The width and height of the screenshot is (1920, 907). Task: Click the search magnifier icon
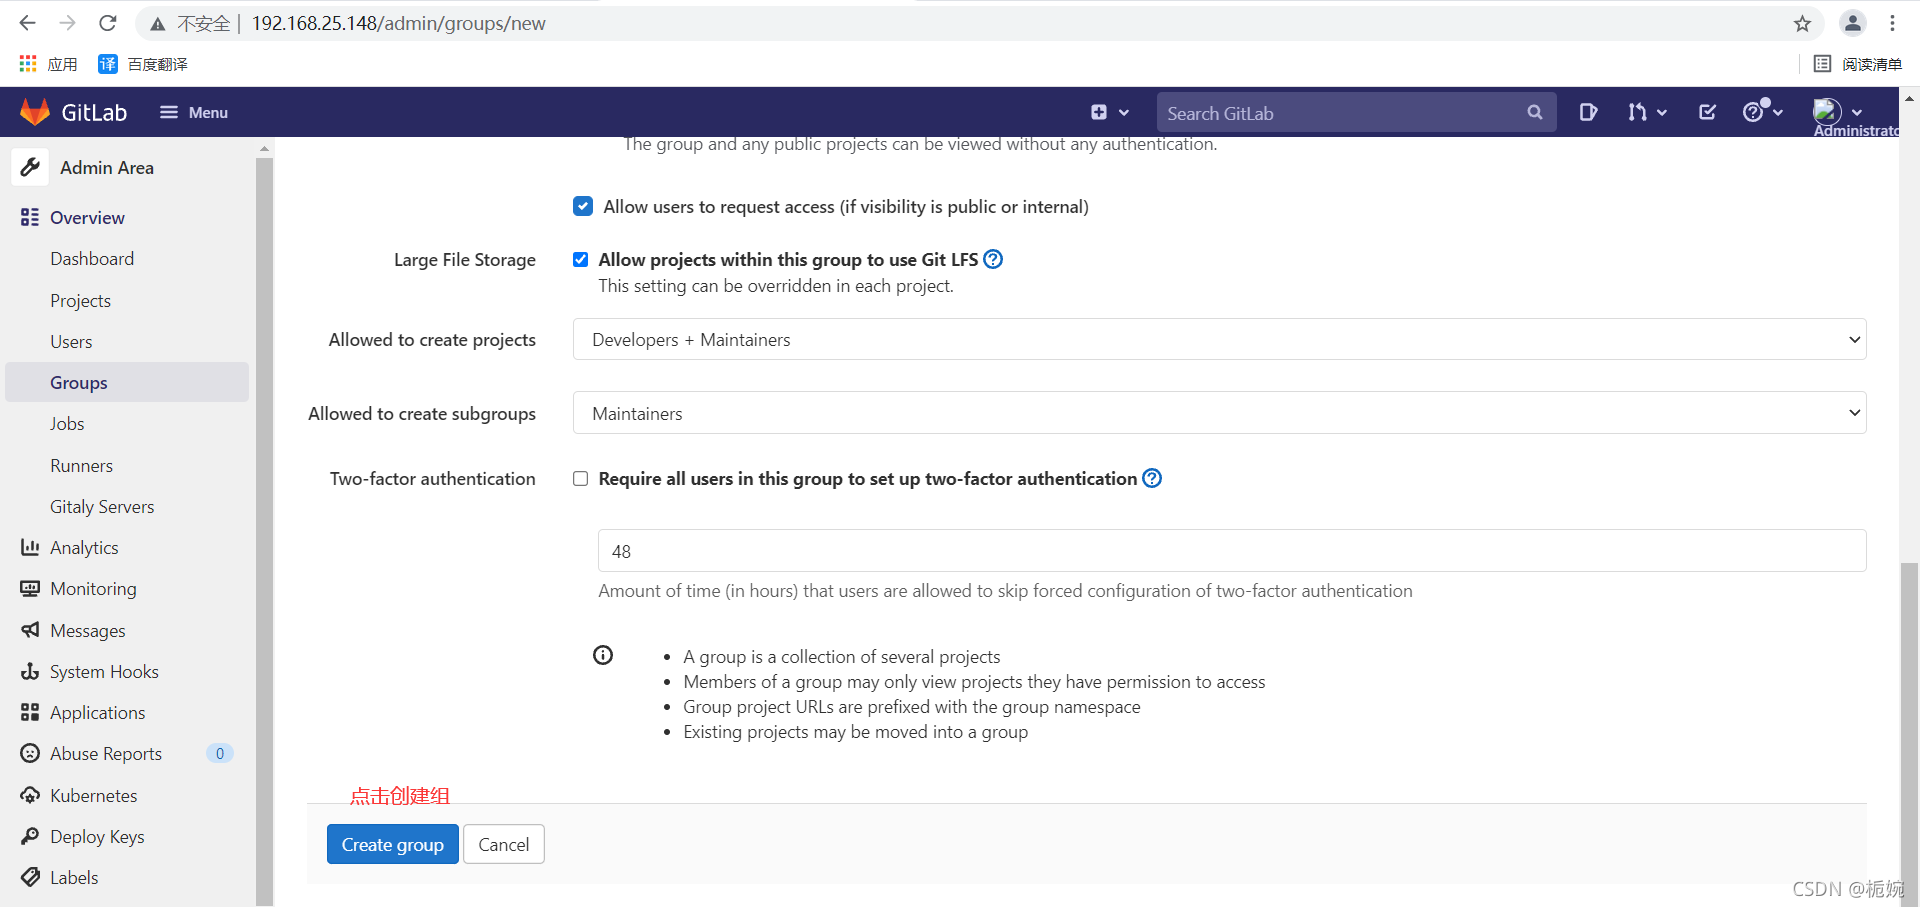click(x=1535, y=113)
